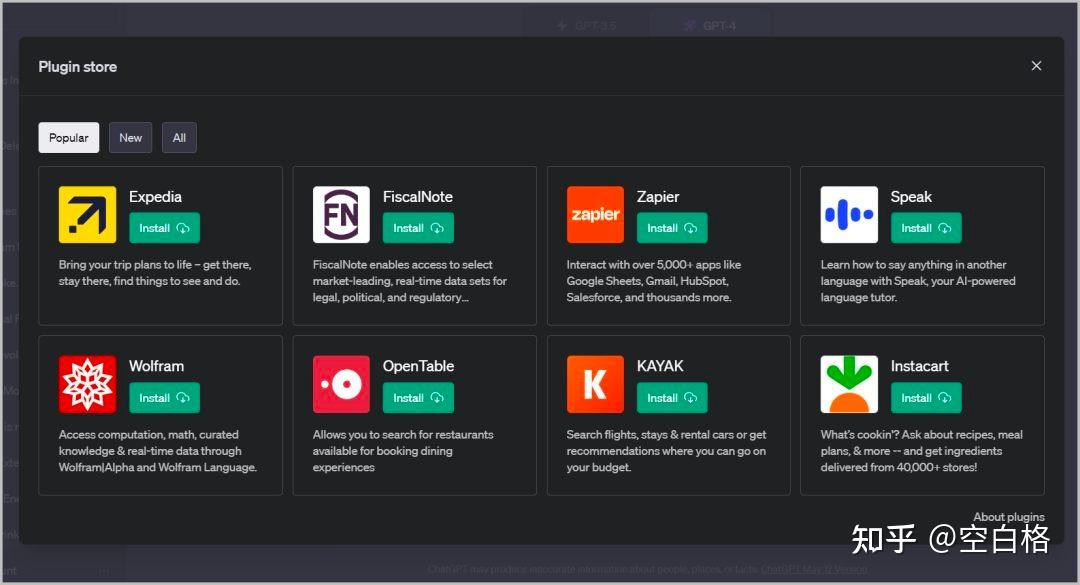Install the Wolfram plugin
Viewport: 1080px width, 585px height.
coord(164,398)
